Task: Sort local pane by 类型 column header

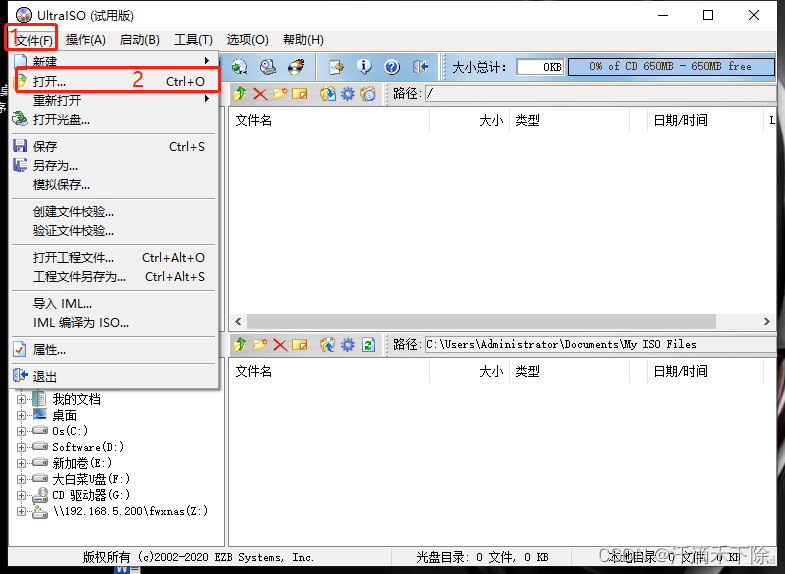Action: click(x=569, y=371)
